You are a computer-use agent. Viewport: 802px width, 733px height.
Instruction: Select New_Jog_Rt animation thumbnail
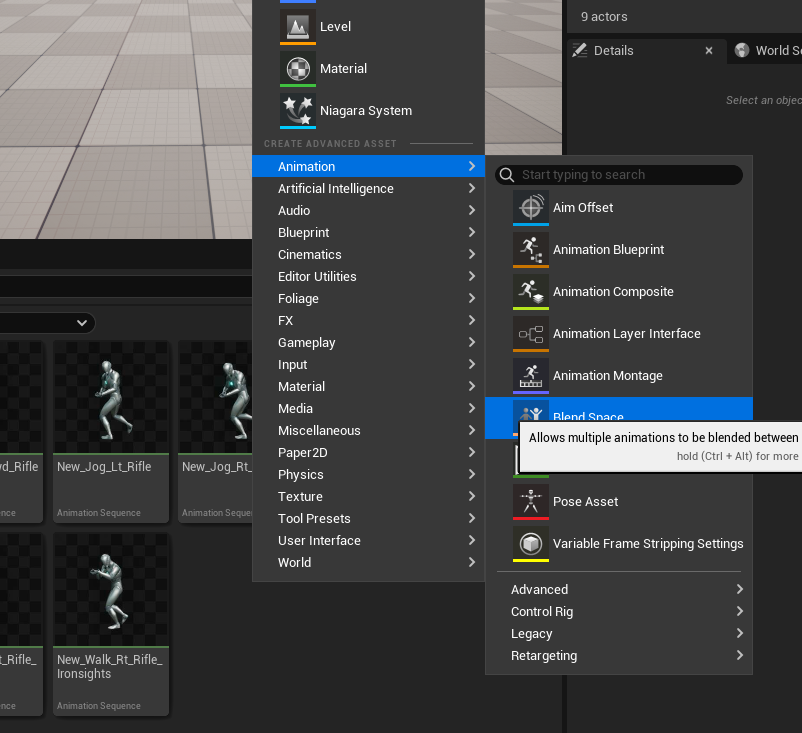coord(215,397)
